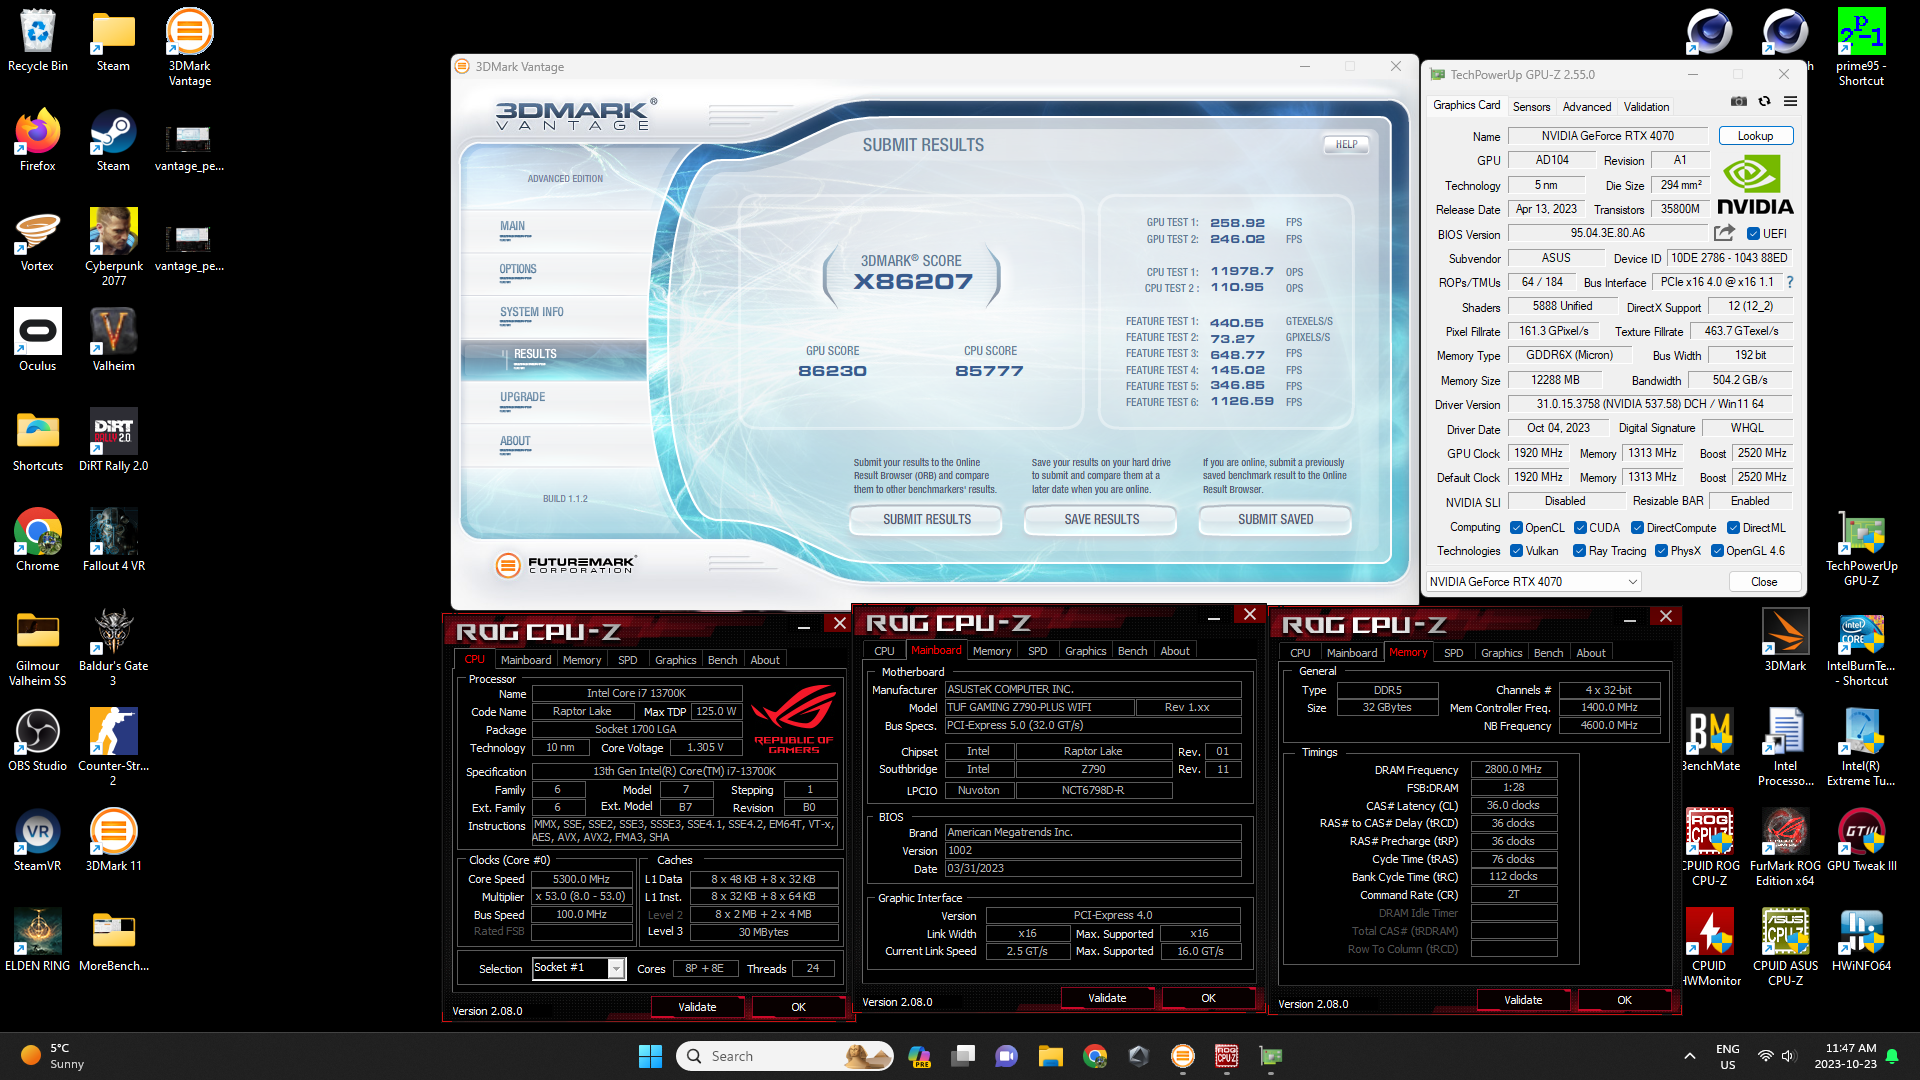1920x1080 pixels.
Task: Open File Explorer from the taskbar
Action: (x=1050, y=1056)
